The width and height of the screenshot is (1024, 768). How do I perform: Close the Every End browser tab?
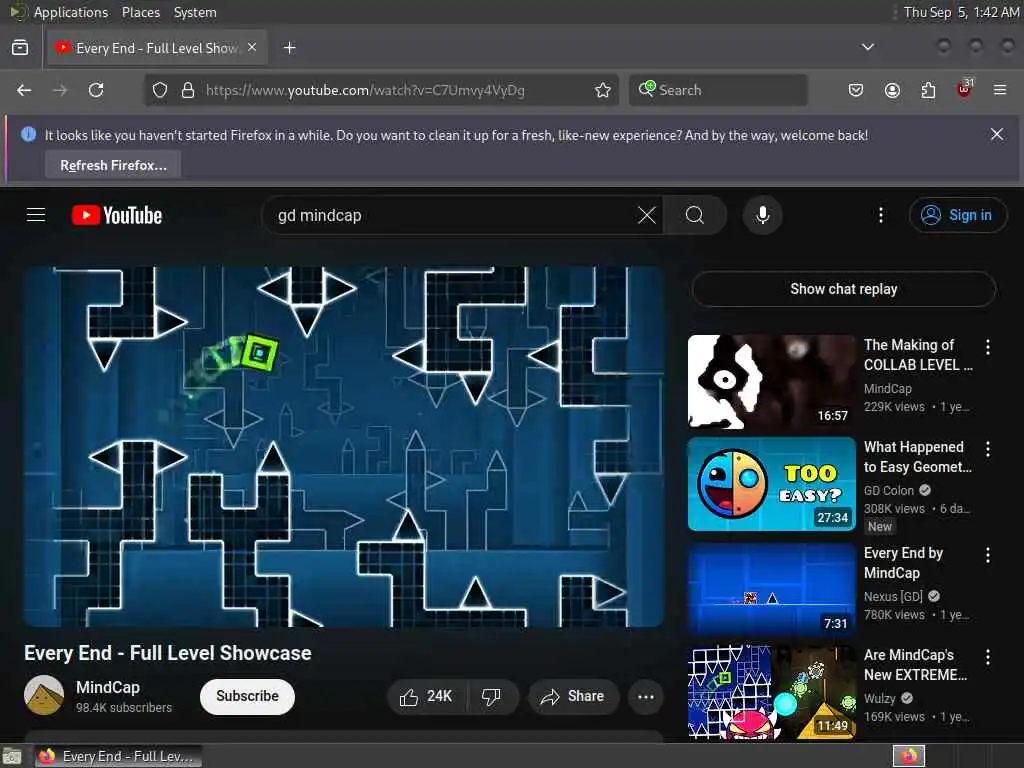click(x=252, y=48)
